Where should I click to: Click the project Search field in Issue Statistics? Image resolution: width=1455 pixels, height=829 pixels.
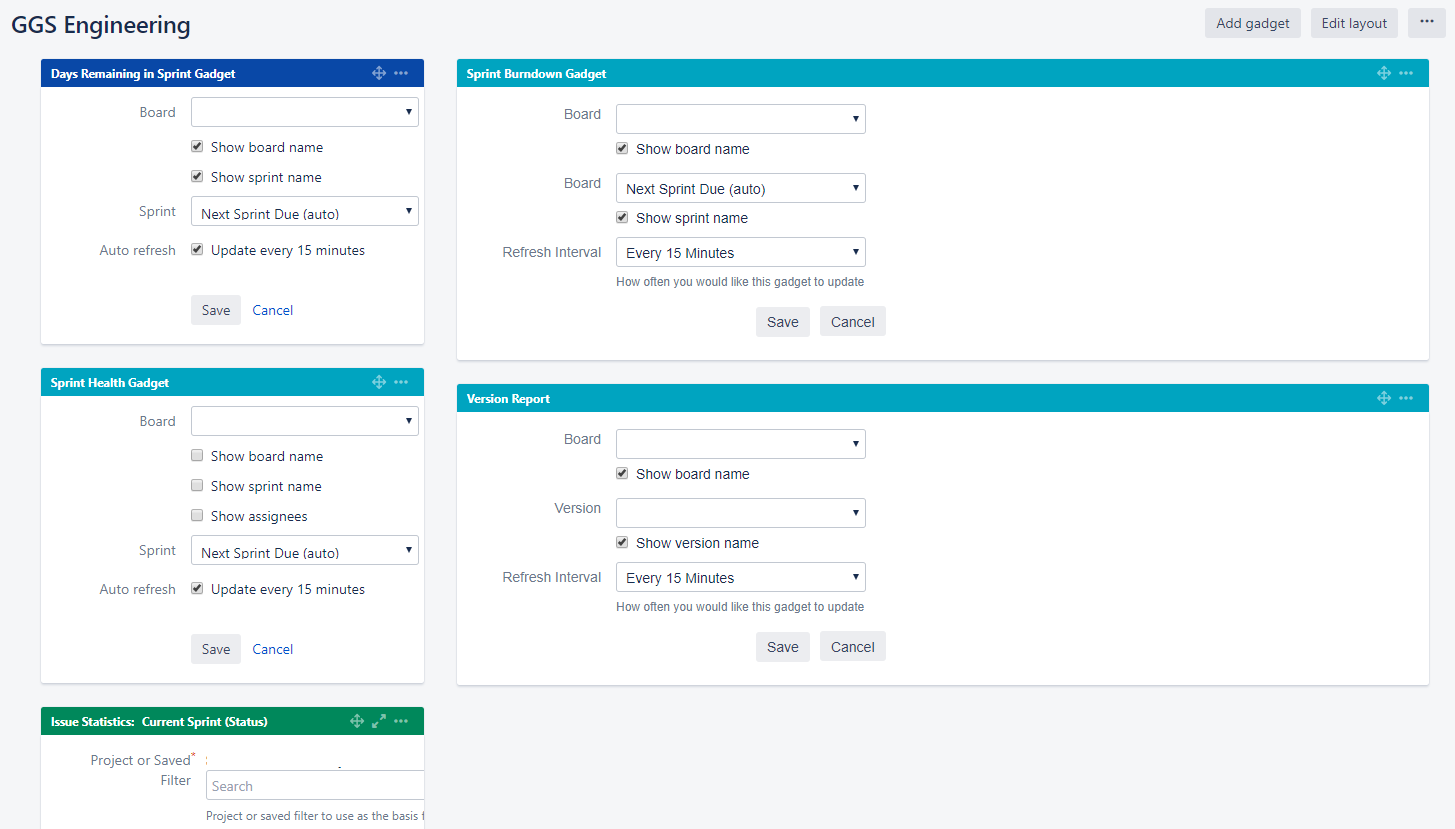314,785
